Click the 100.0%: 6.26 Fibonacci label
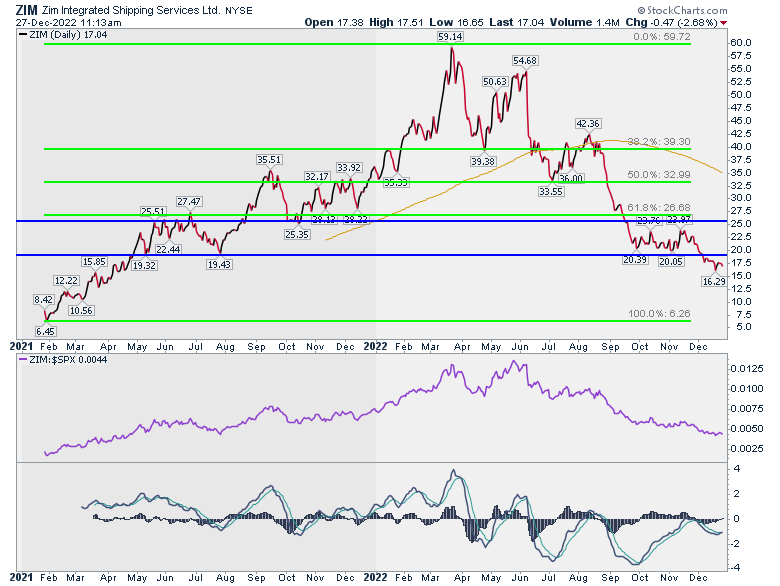 click(660, 314)
